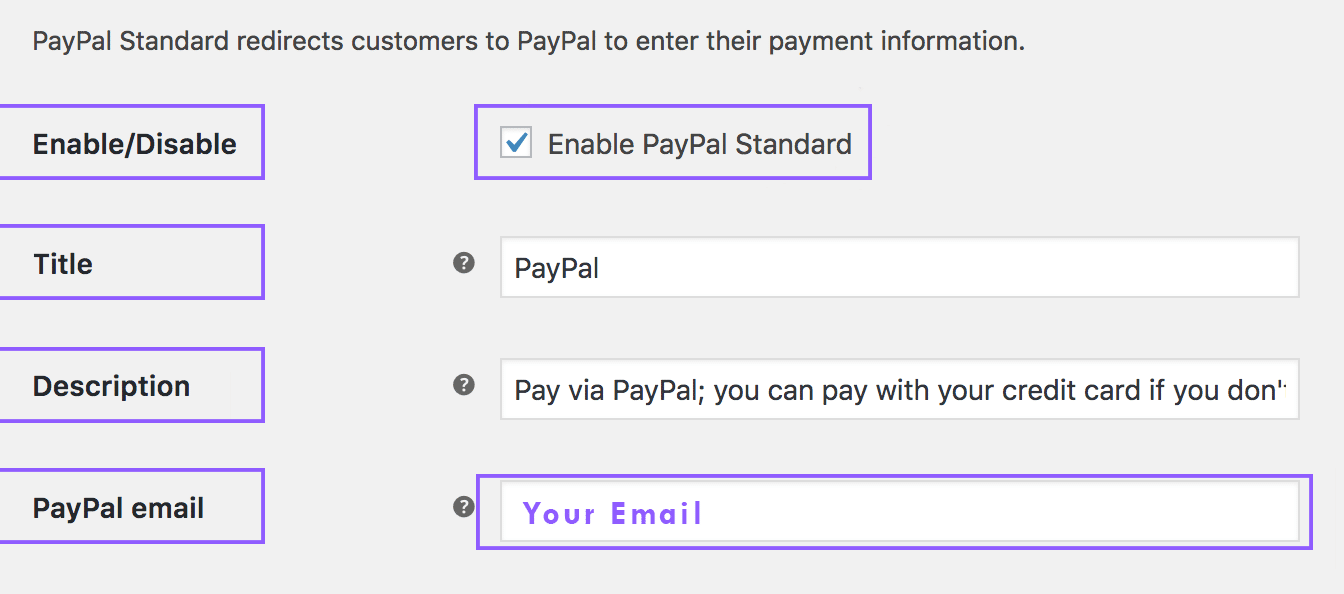The width and height of the screenshot is (1344, 594).
Task: Click the Title row label
Action: coord(62,264)
